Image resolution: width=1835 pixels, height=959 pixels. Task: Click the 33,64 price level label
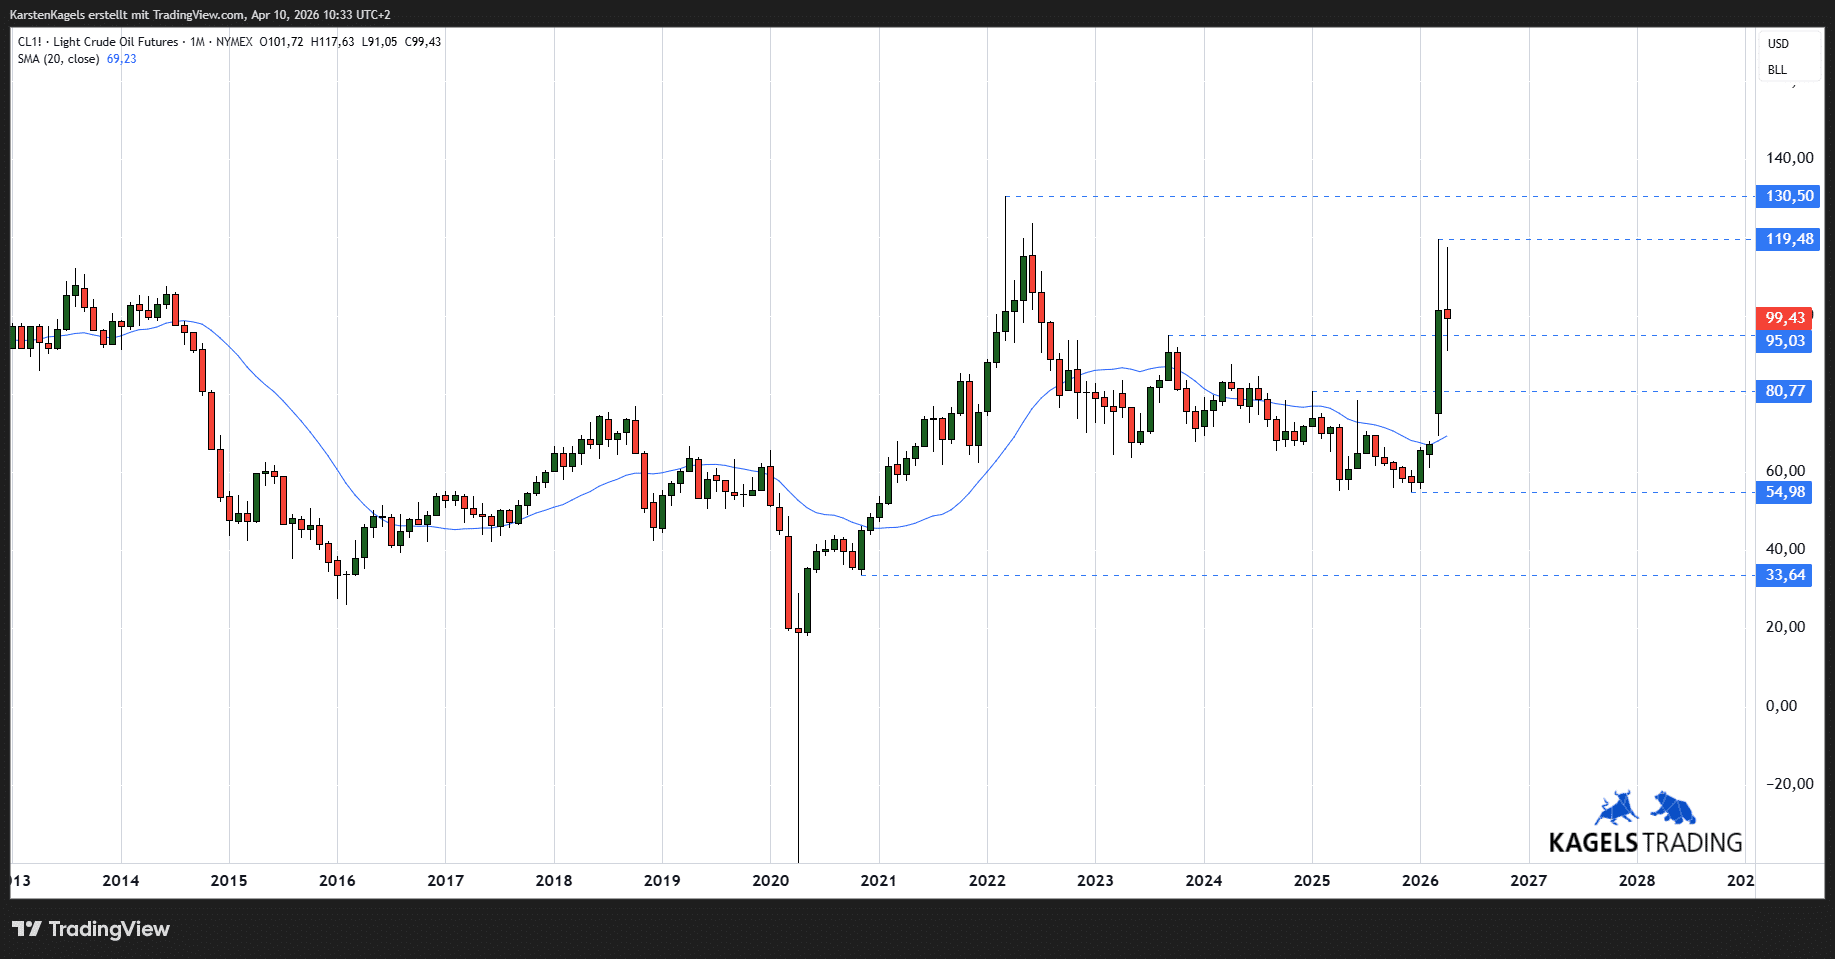[x=1785, y=575]
